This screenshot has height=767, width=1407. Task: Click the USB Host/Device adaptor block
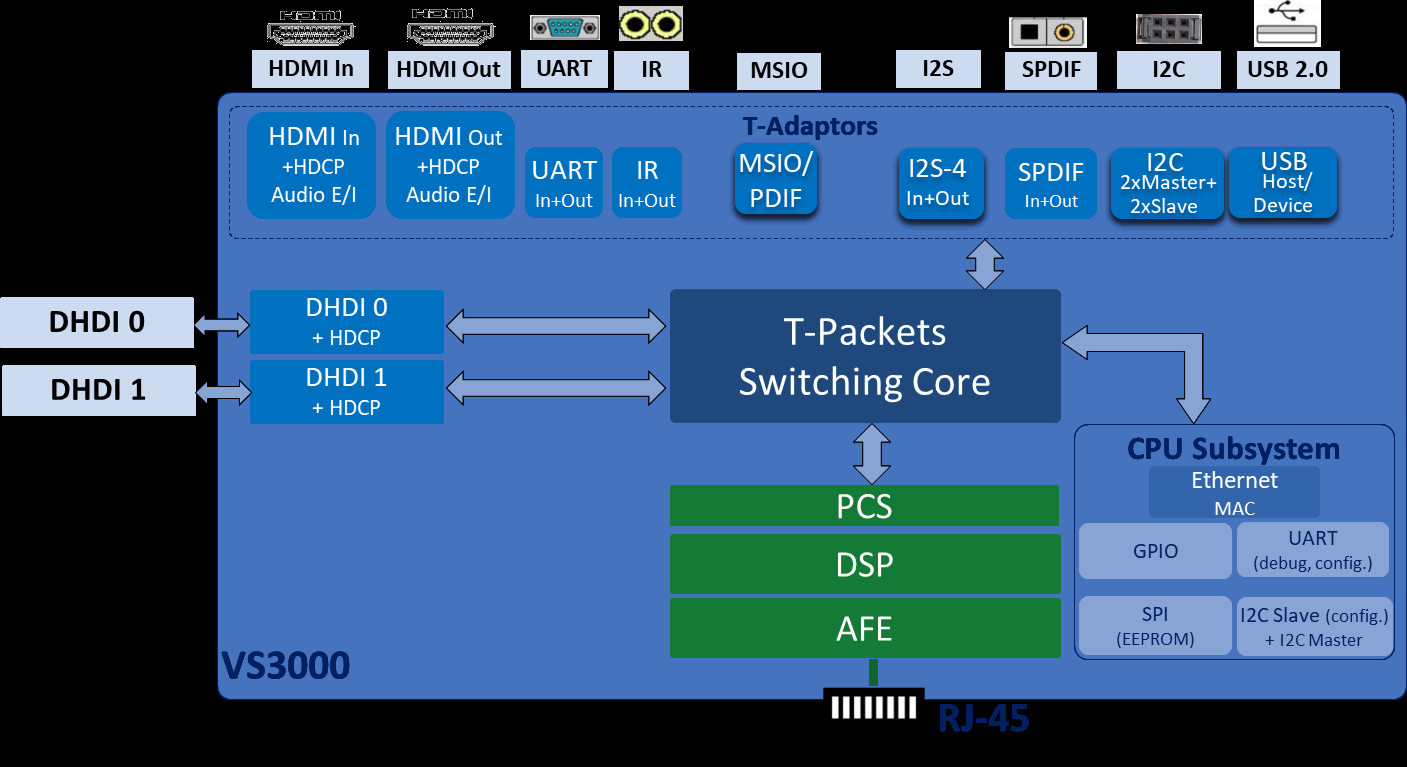point(1283,183)
